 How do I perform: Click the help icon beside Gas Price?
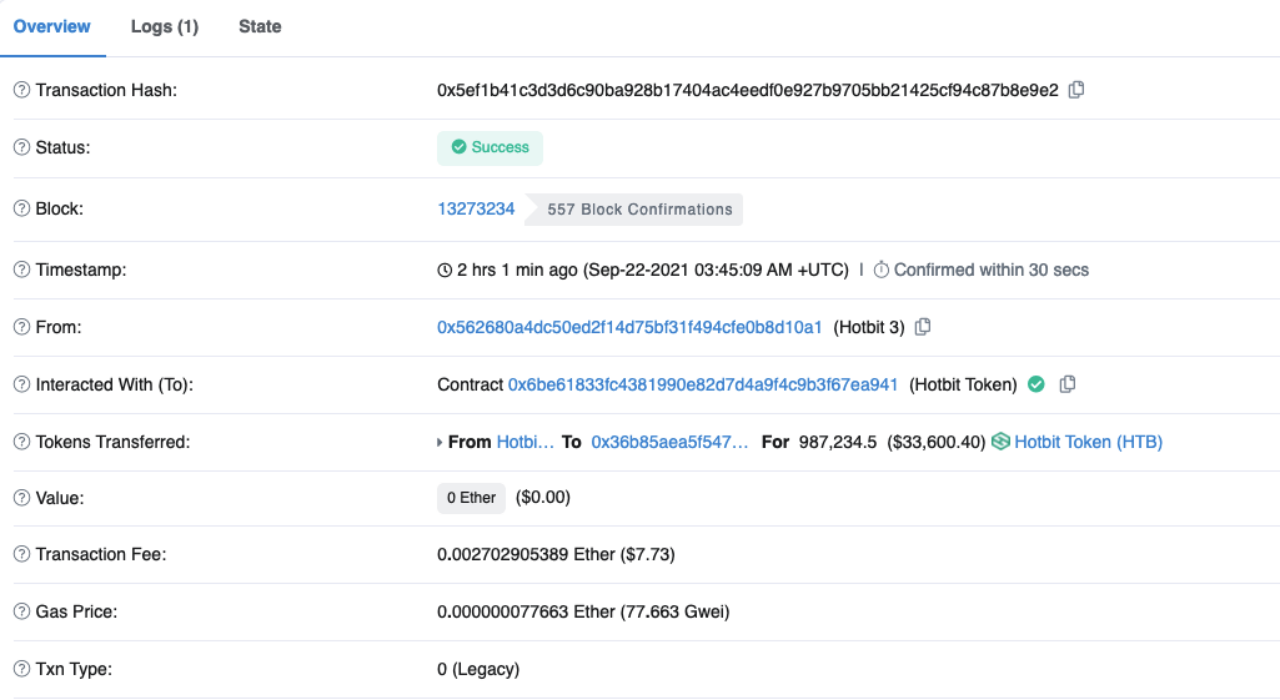[x=21, y=611]
